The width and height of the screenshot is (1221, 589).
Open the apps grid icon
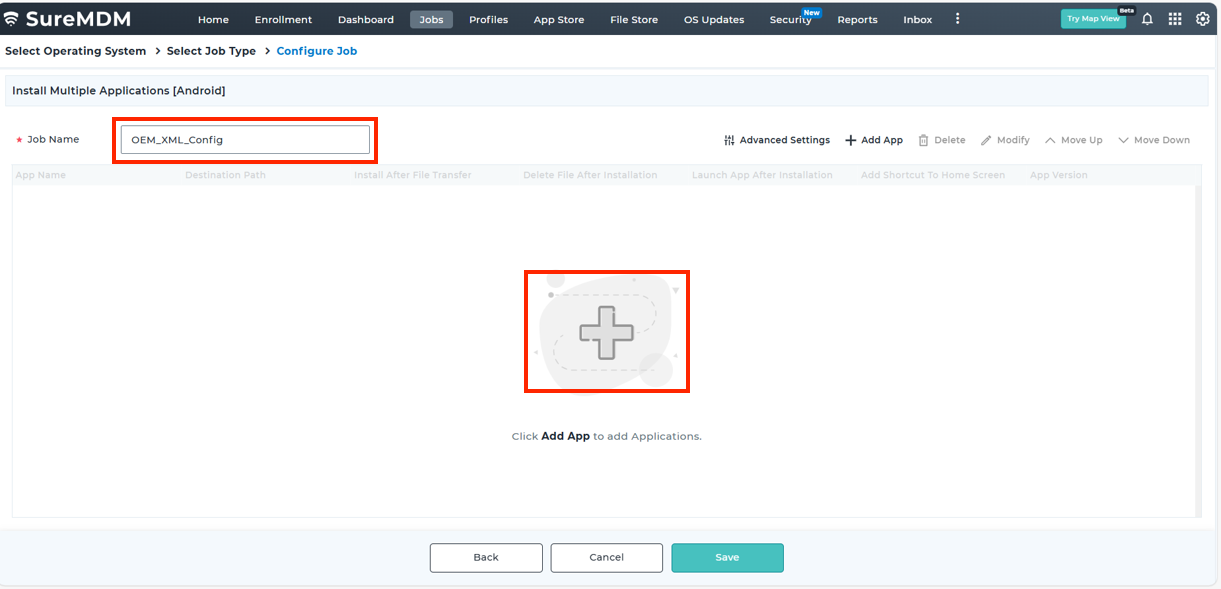(x=1175, y=19)
